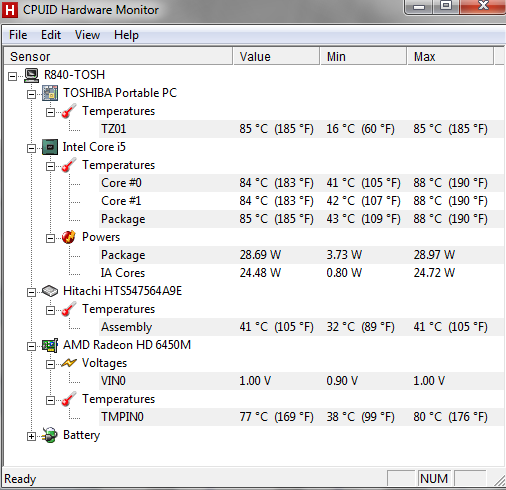Screen dimensions: 506x490
Task: Collapse the Powers section
Action: click(50, 238)
